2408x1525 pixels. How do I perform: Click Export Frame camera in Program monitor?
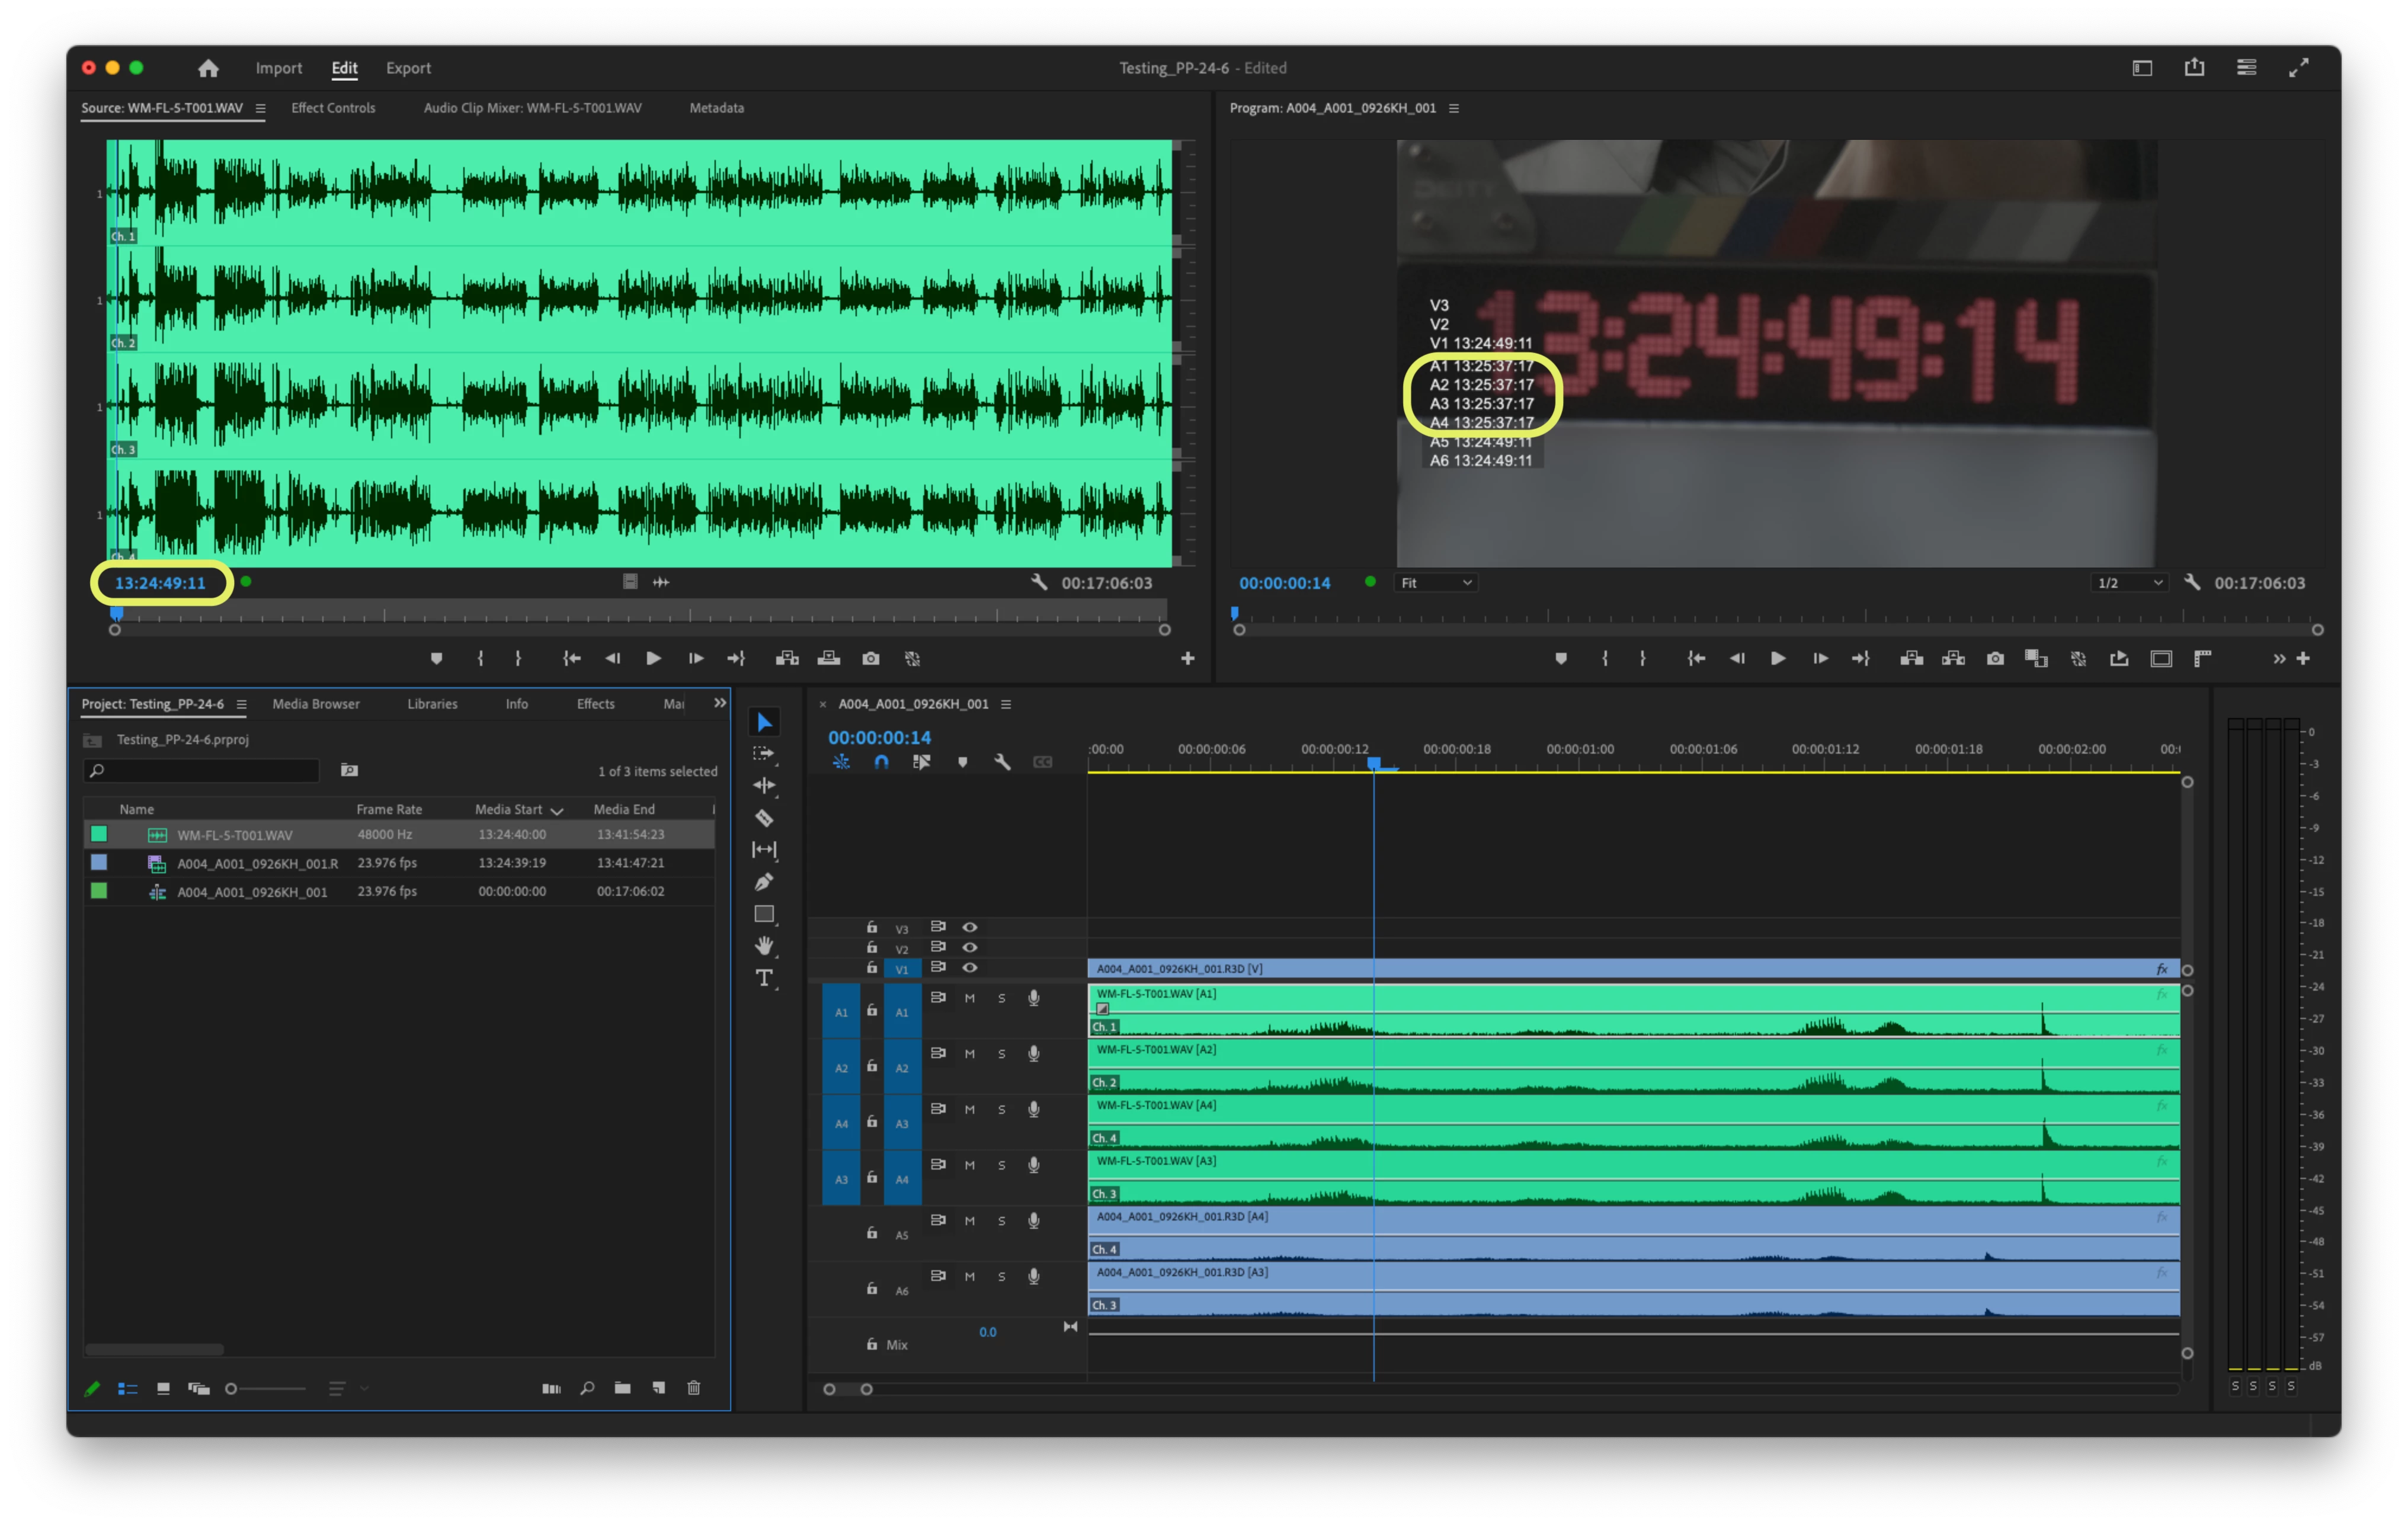pyautogui.click(x=1995, y=658)
